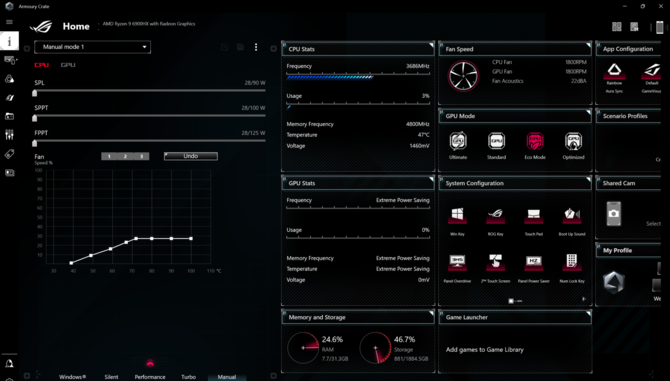The height and width of the screenshot is (381, 670).
Task: Click the FPPT slider handle
Action: 35,143
